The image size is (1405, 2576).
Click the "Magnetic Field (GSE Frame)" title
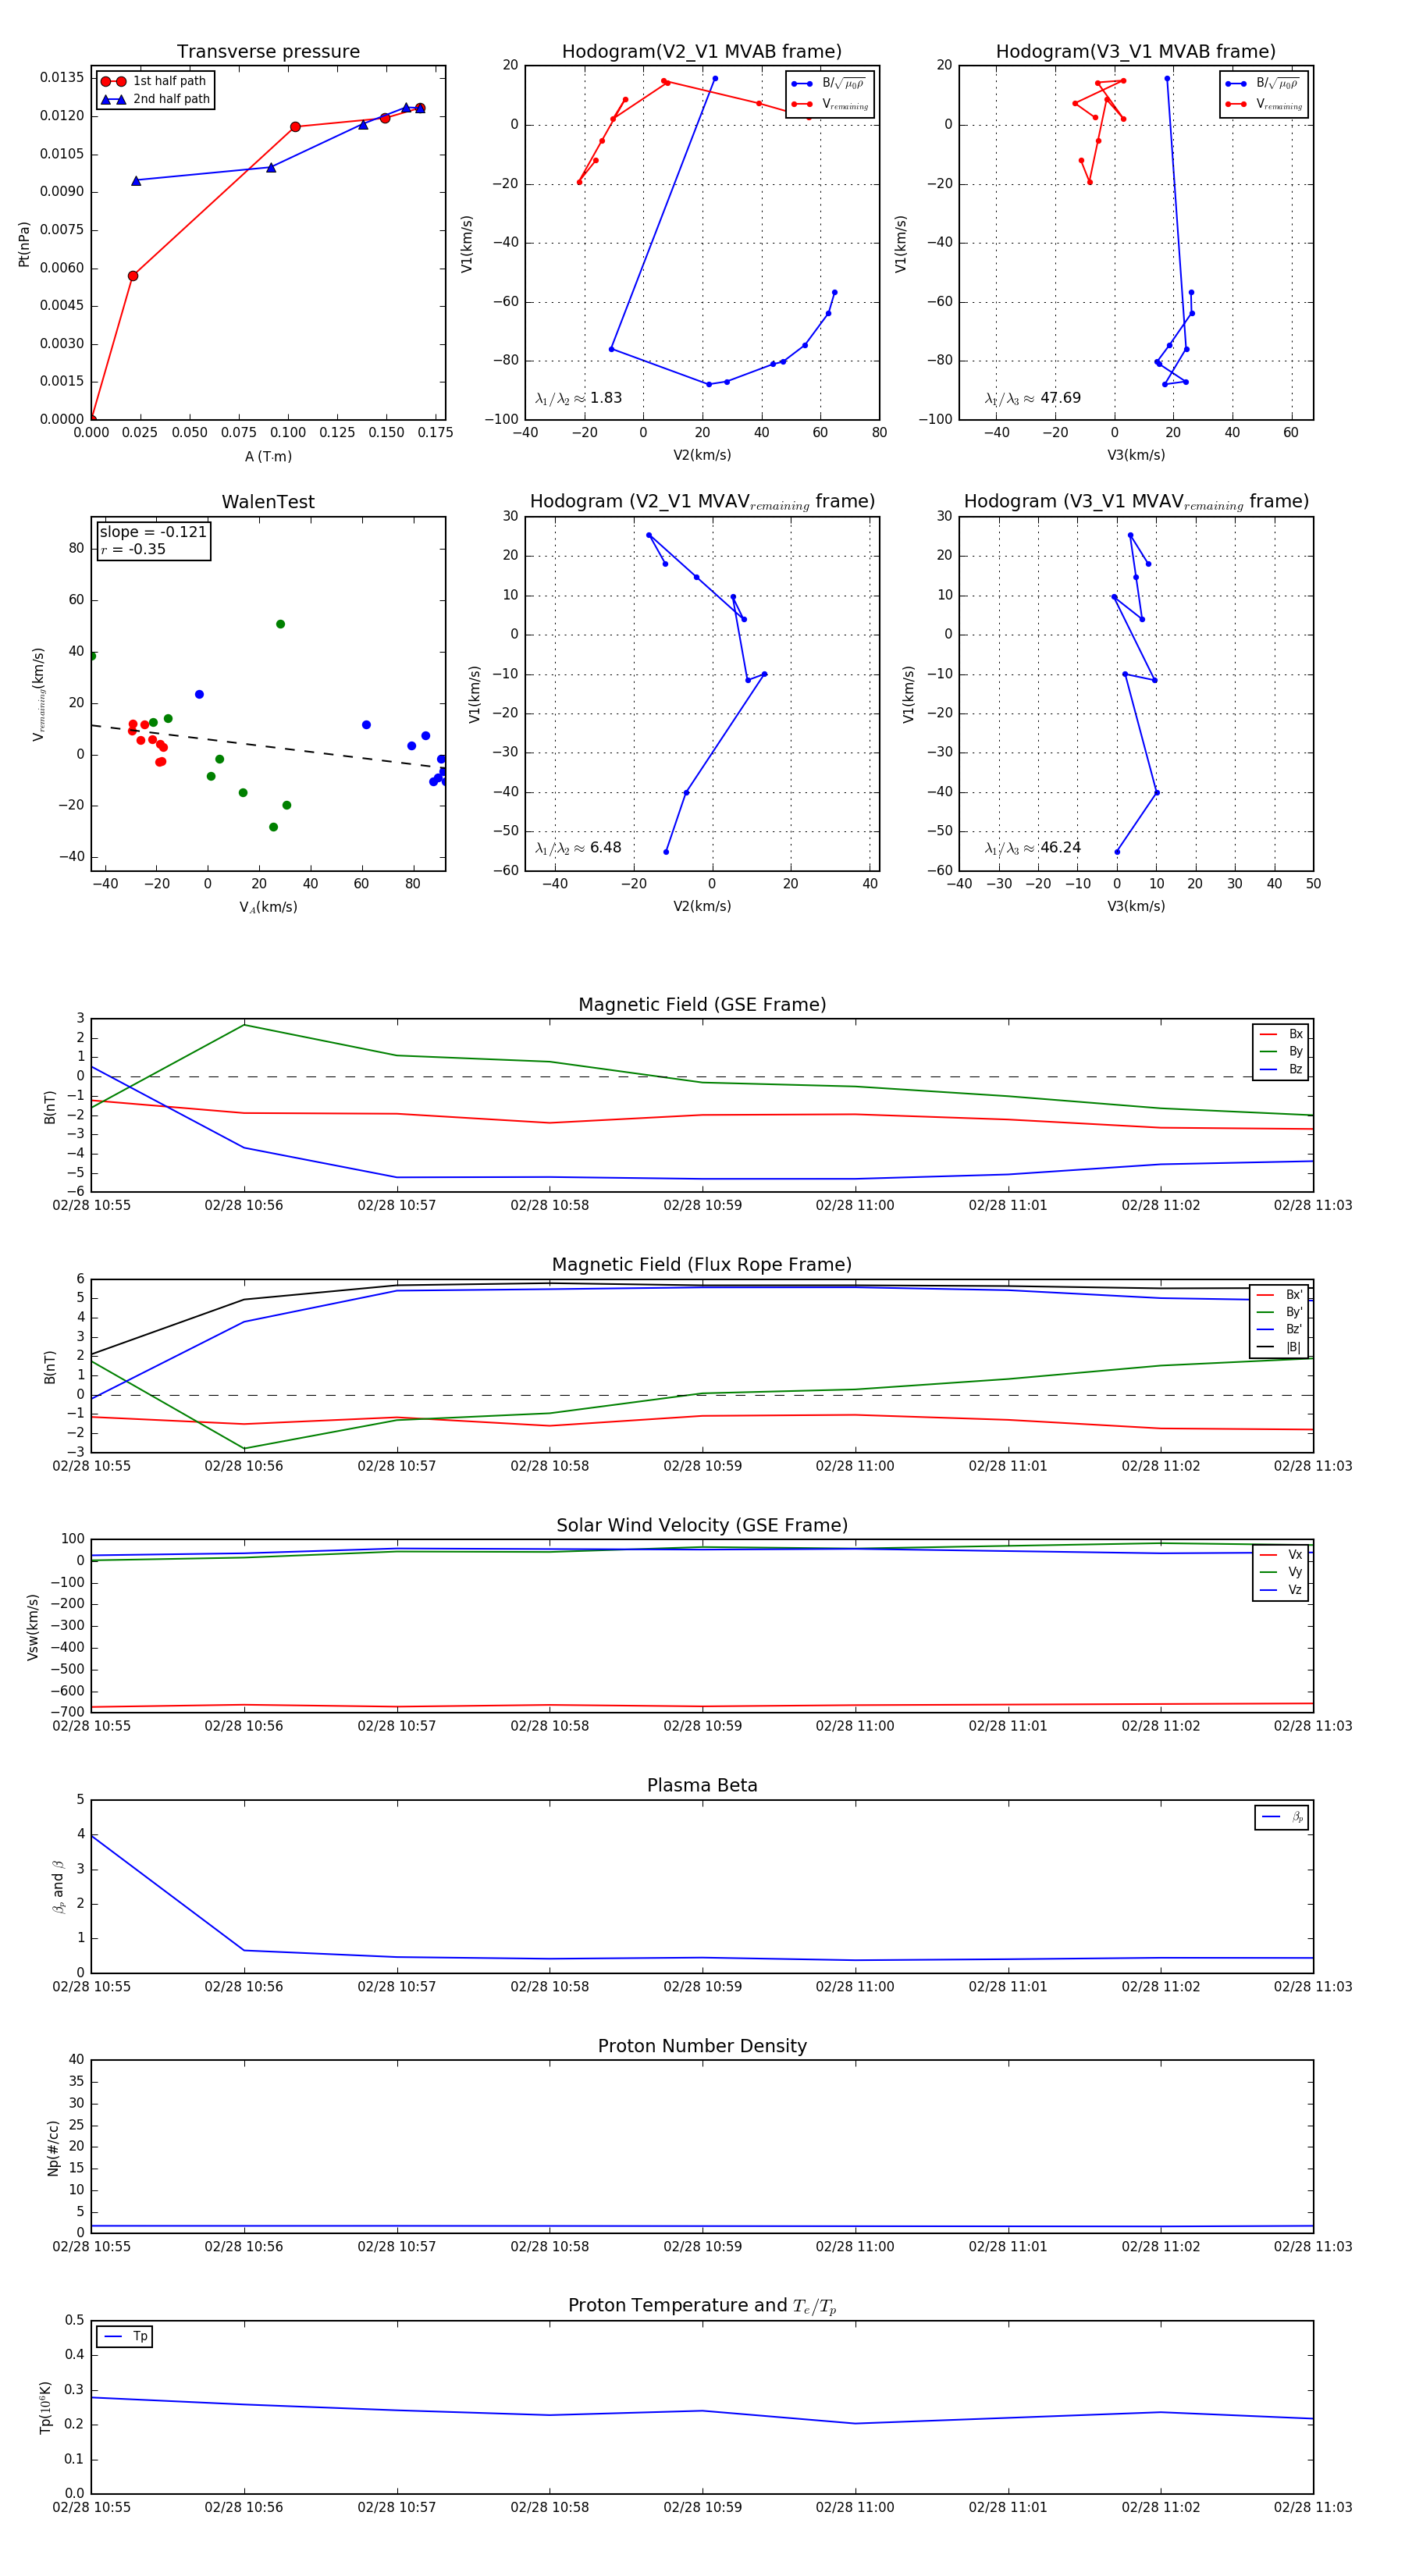click(702, 1005)
